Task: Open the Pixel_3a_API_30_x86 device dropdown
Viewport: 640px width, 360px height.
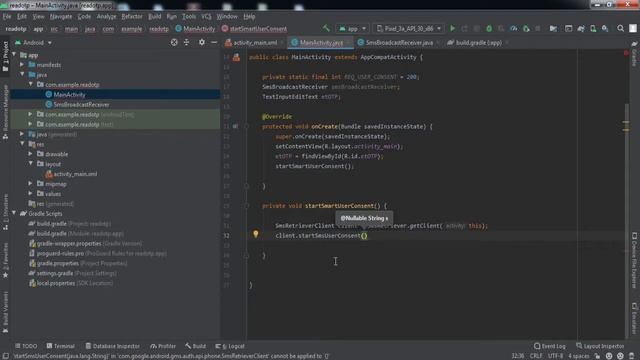Action: point(409,29)
